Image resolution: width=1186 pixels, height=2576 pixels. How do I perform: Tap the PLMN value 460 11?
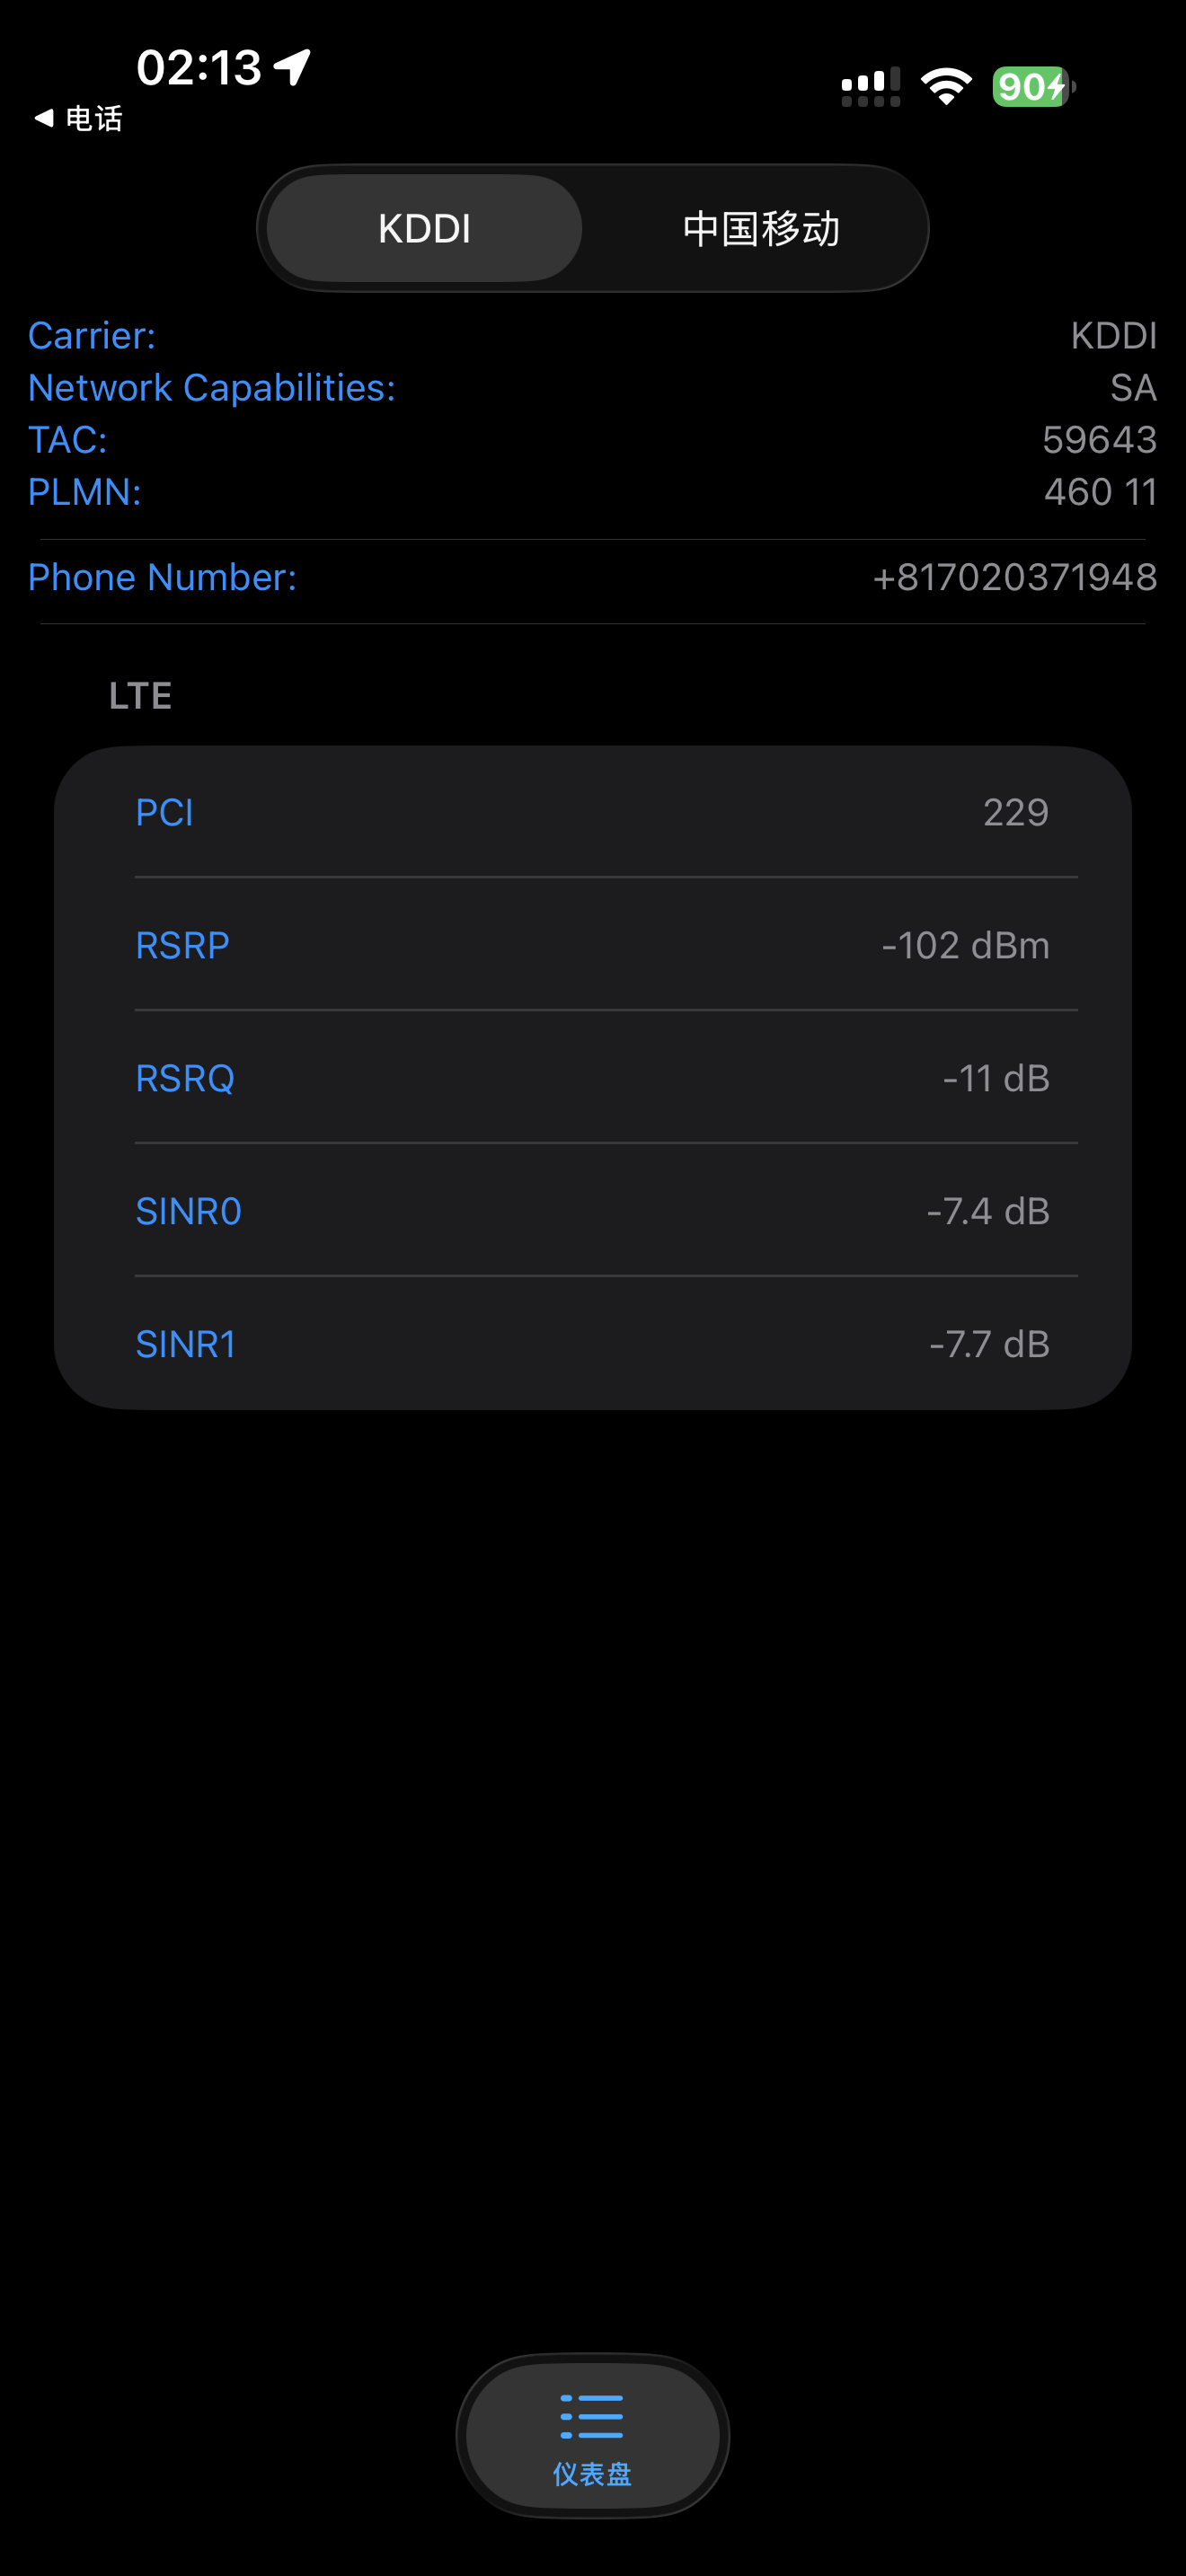coord(1100,492)
